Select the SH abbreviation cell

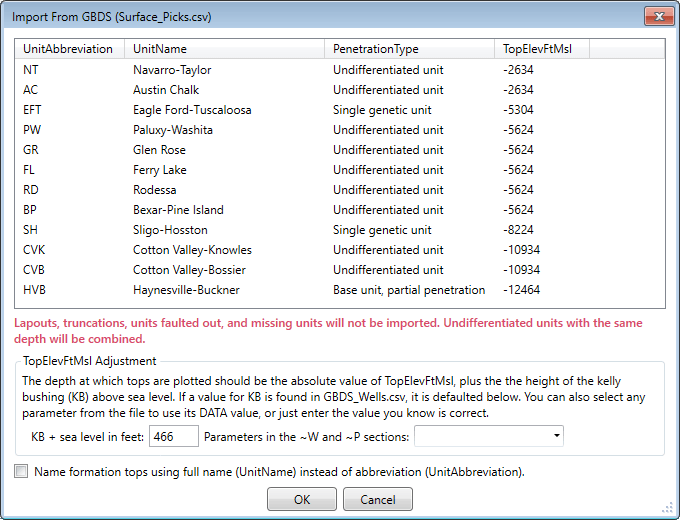[x=30, y=229]
